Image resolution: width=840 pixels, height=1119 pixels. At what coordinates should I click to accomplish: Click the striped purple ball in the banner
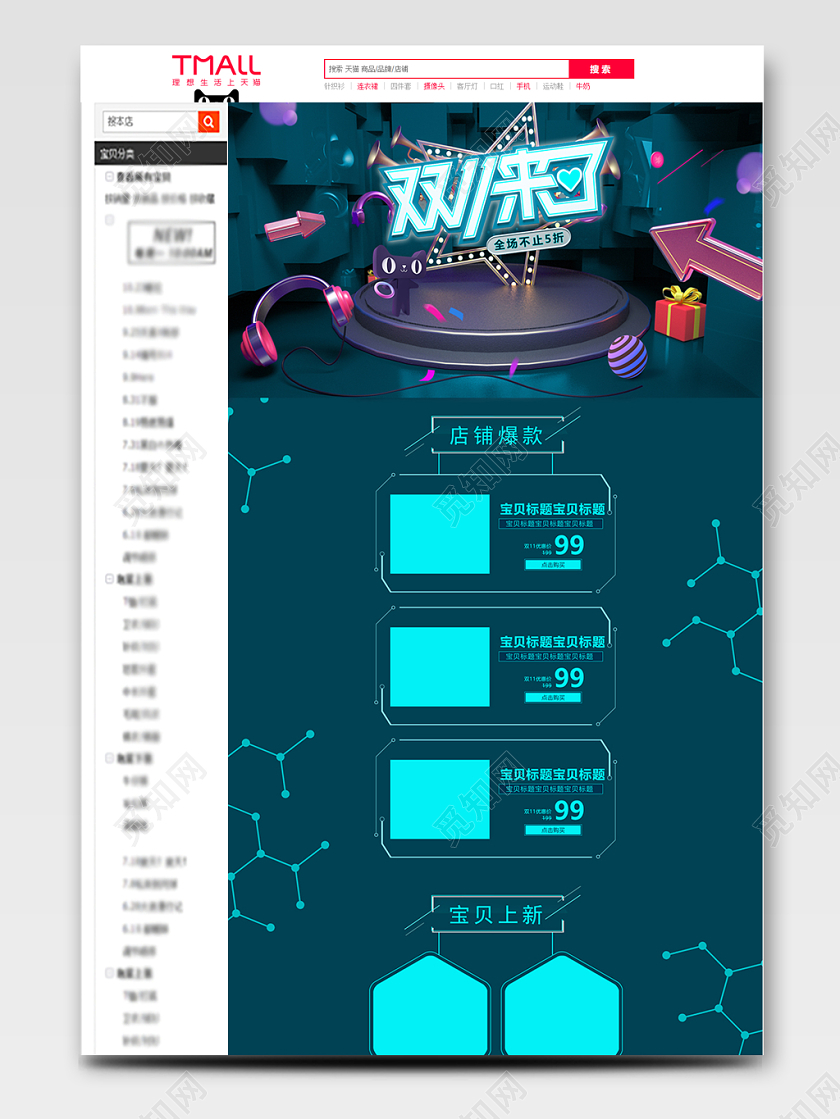tap(627, 356)
